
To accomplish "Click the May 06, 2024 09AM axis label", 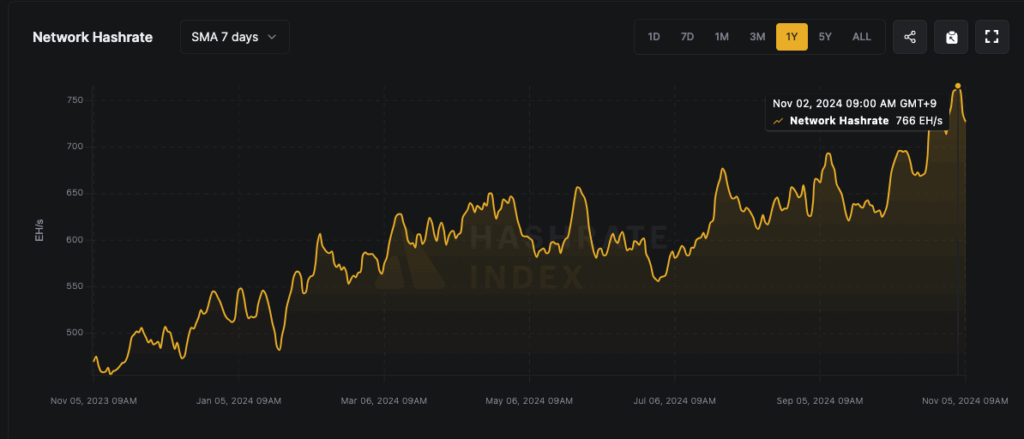I will click(x=530, y=401).
